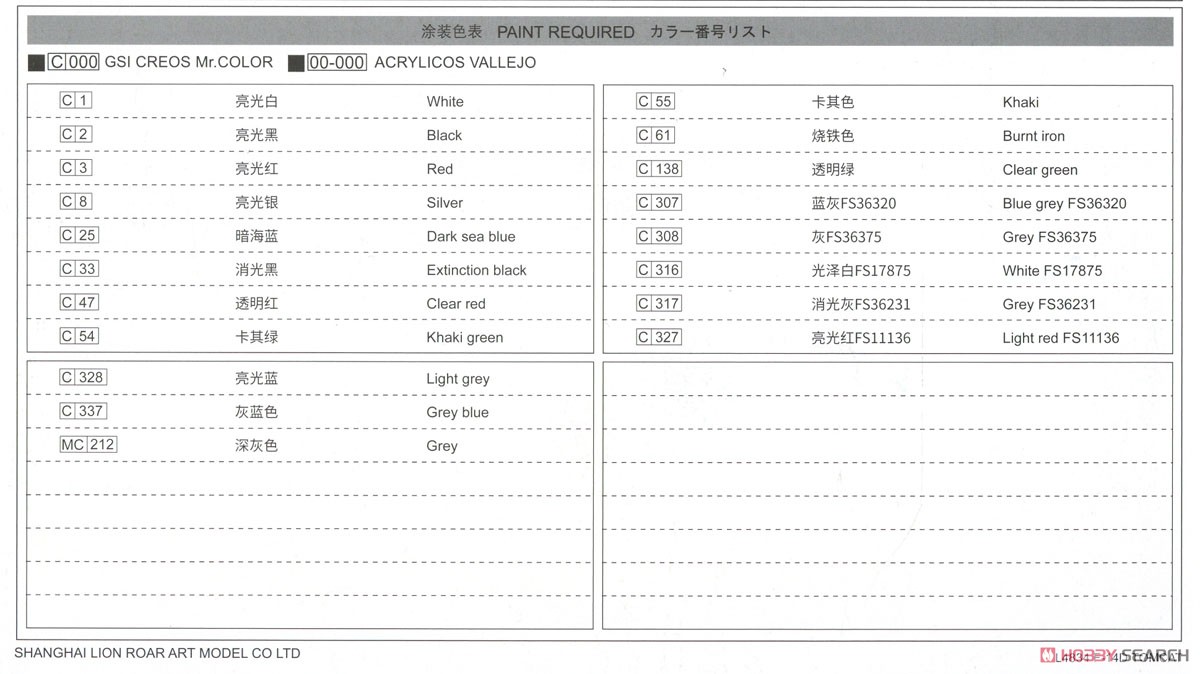Click the C 8 paint code
Viewport: 1200px width, 674px height.
tap(76, 202)
